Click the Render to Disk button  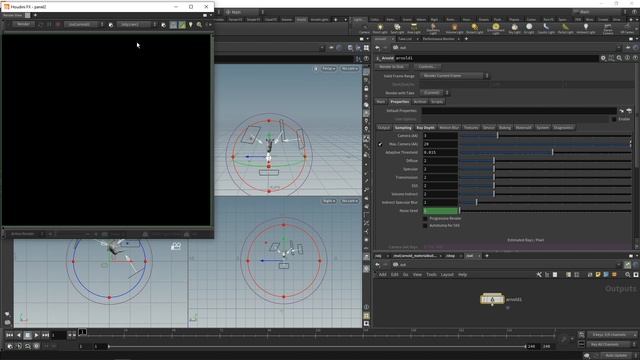[x=391, y=67]
